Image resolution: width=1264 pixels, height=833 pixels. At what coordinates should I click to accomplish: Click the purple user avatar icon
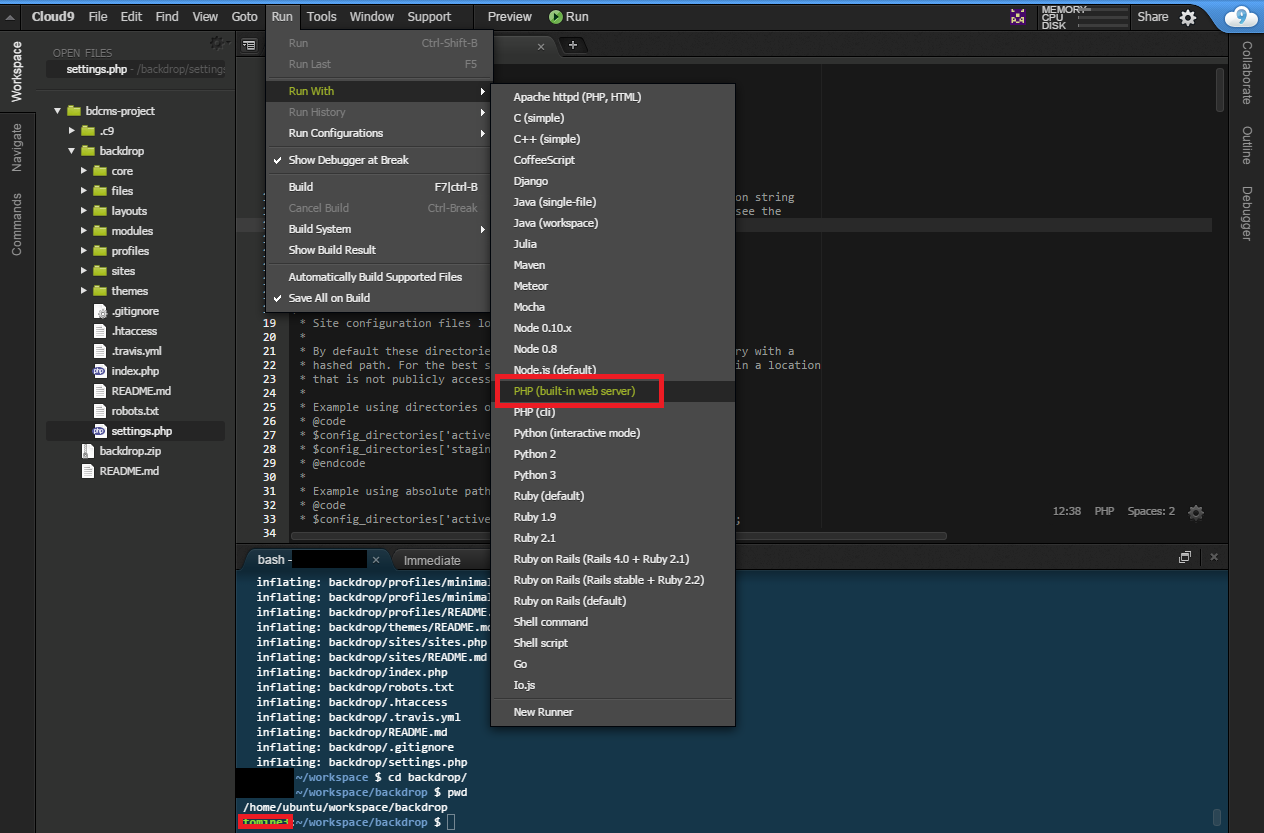(x=1018, y=16)
